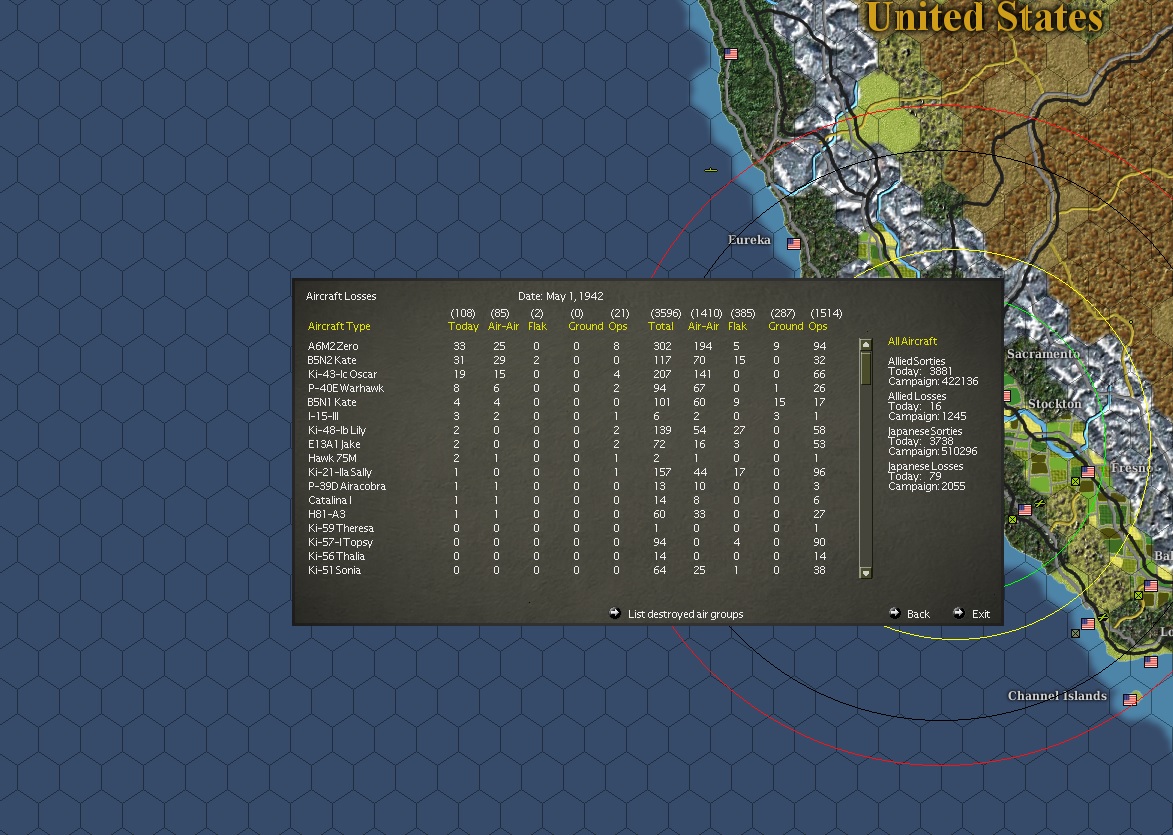Sort by the Today column header

(463, 326)
